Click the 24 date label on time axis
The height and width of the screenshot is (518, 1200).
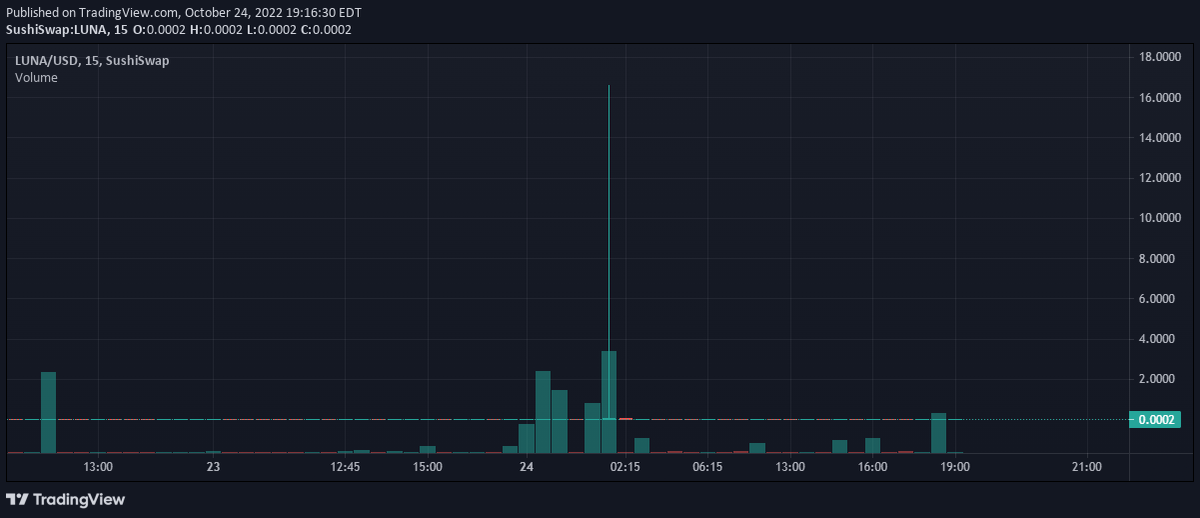tap(527, 467)
